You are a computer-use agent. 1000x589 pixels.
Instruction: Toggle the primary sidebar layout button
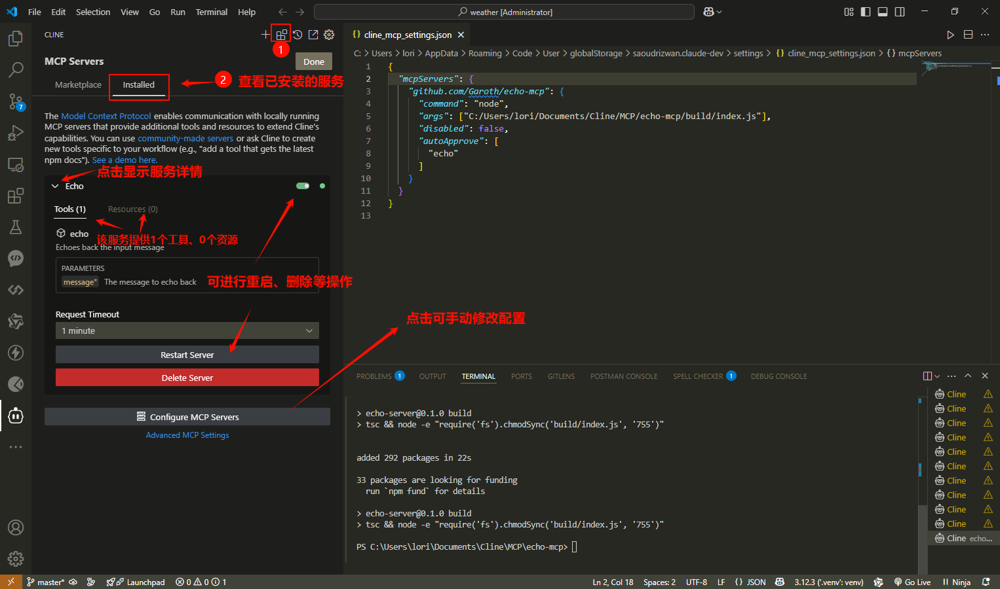coord(865,12)
